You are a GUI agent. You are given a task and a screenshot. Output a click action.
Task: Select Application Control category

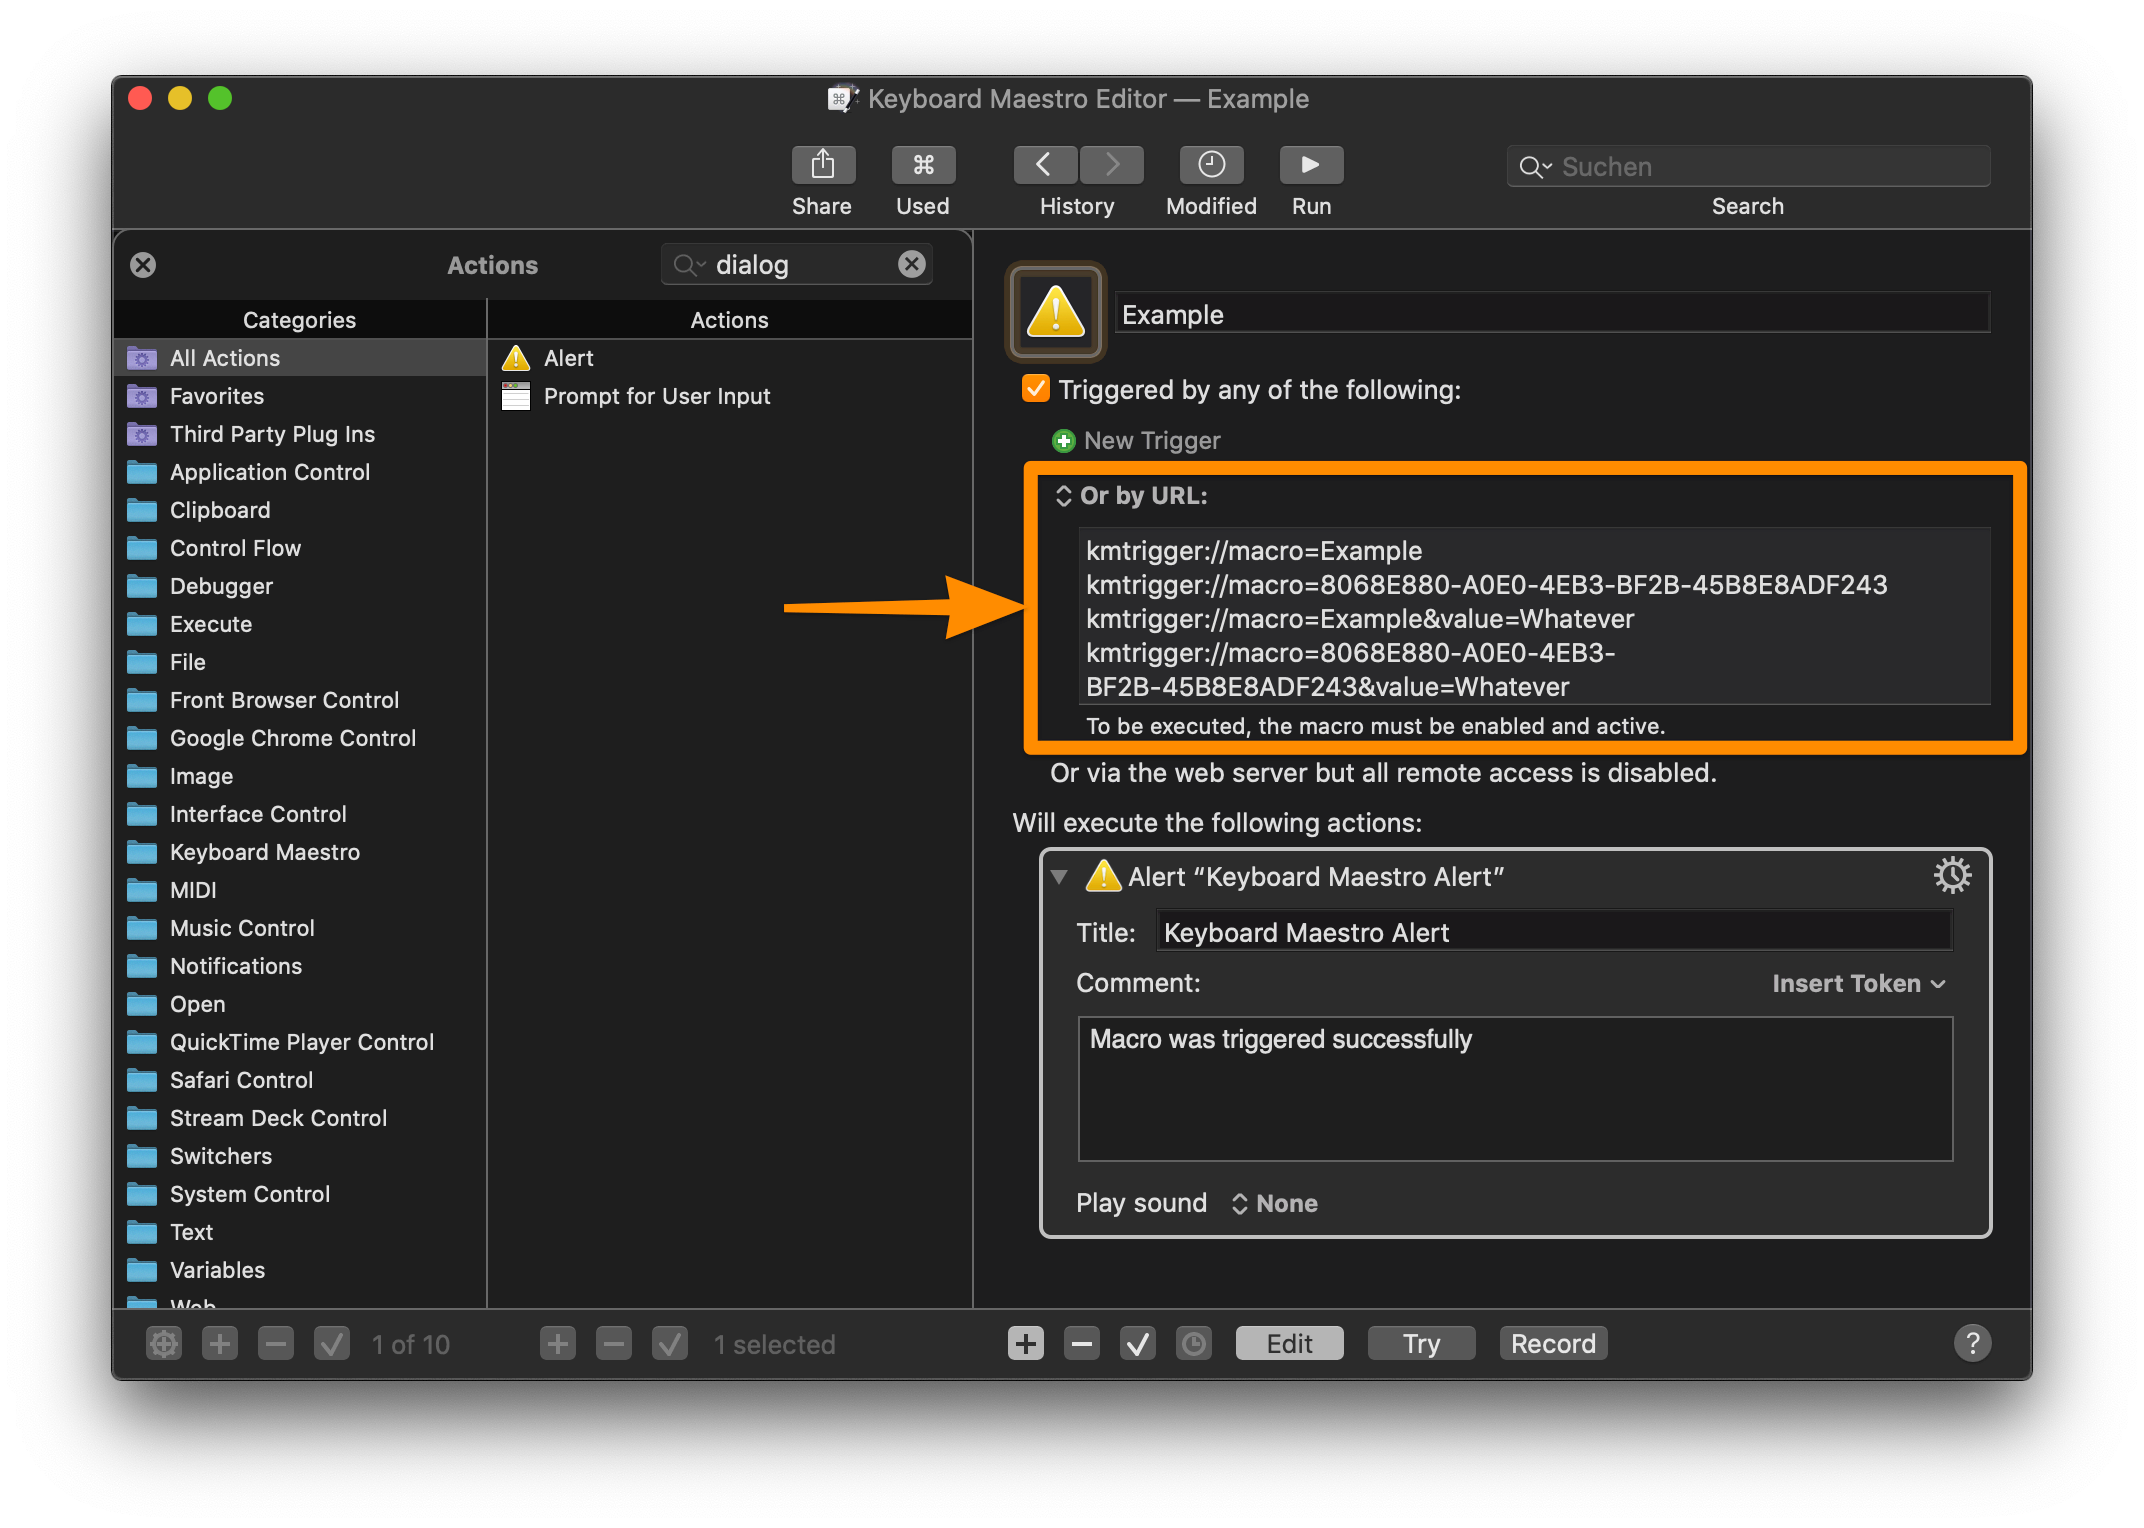pyautogui.click(x=300, y=472)
